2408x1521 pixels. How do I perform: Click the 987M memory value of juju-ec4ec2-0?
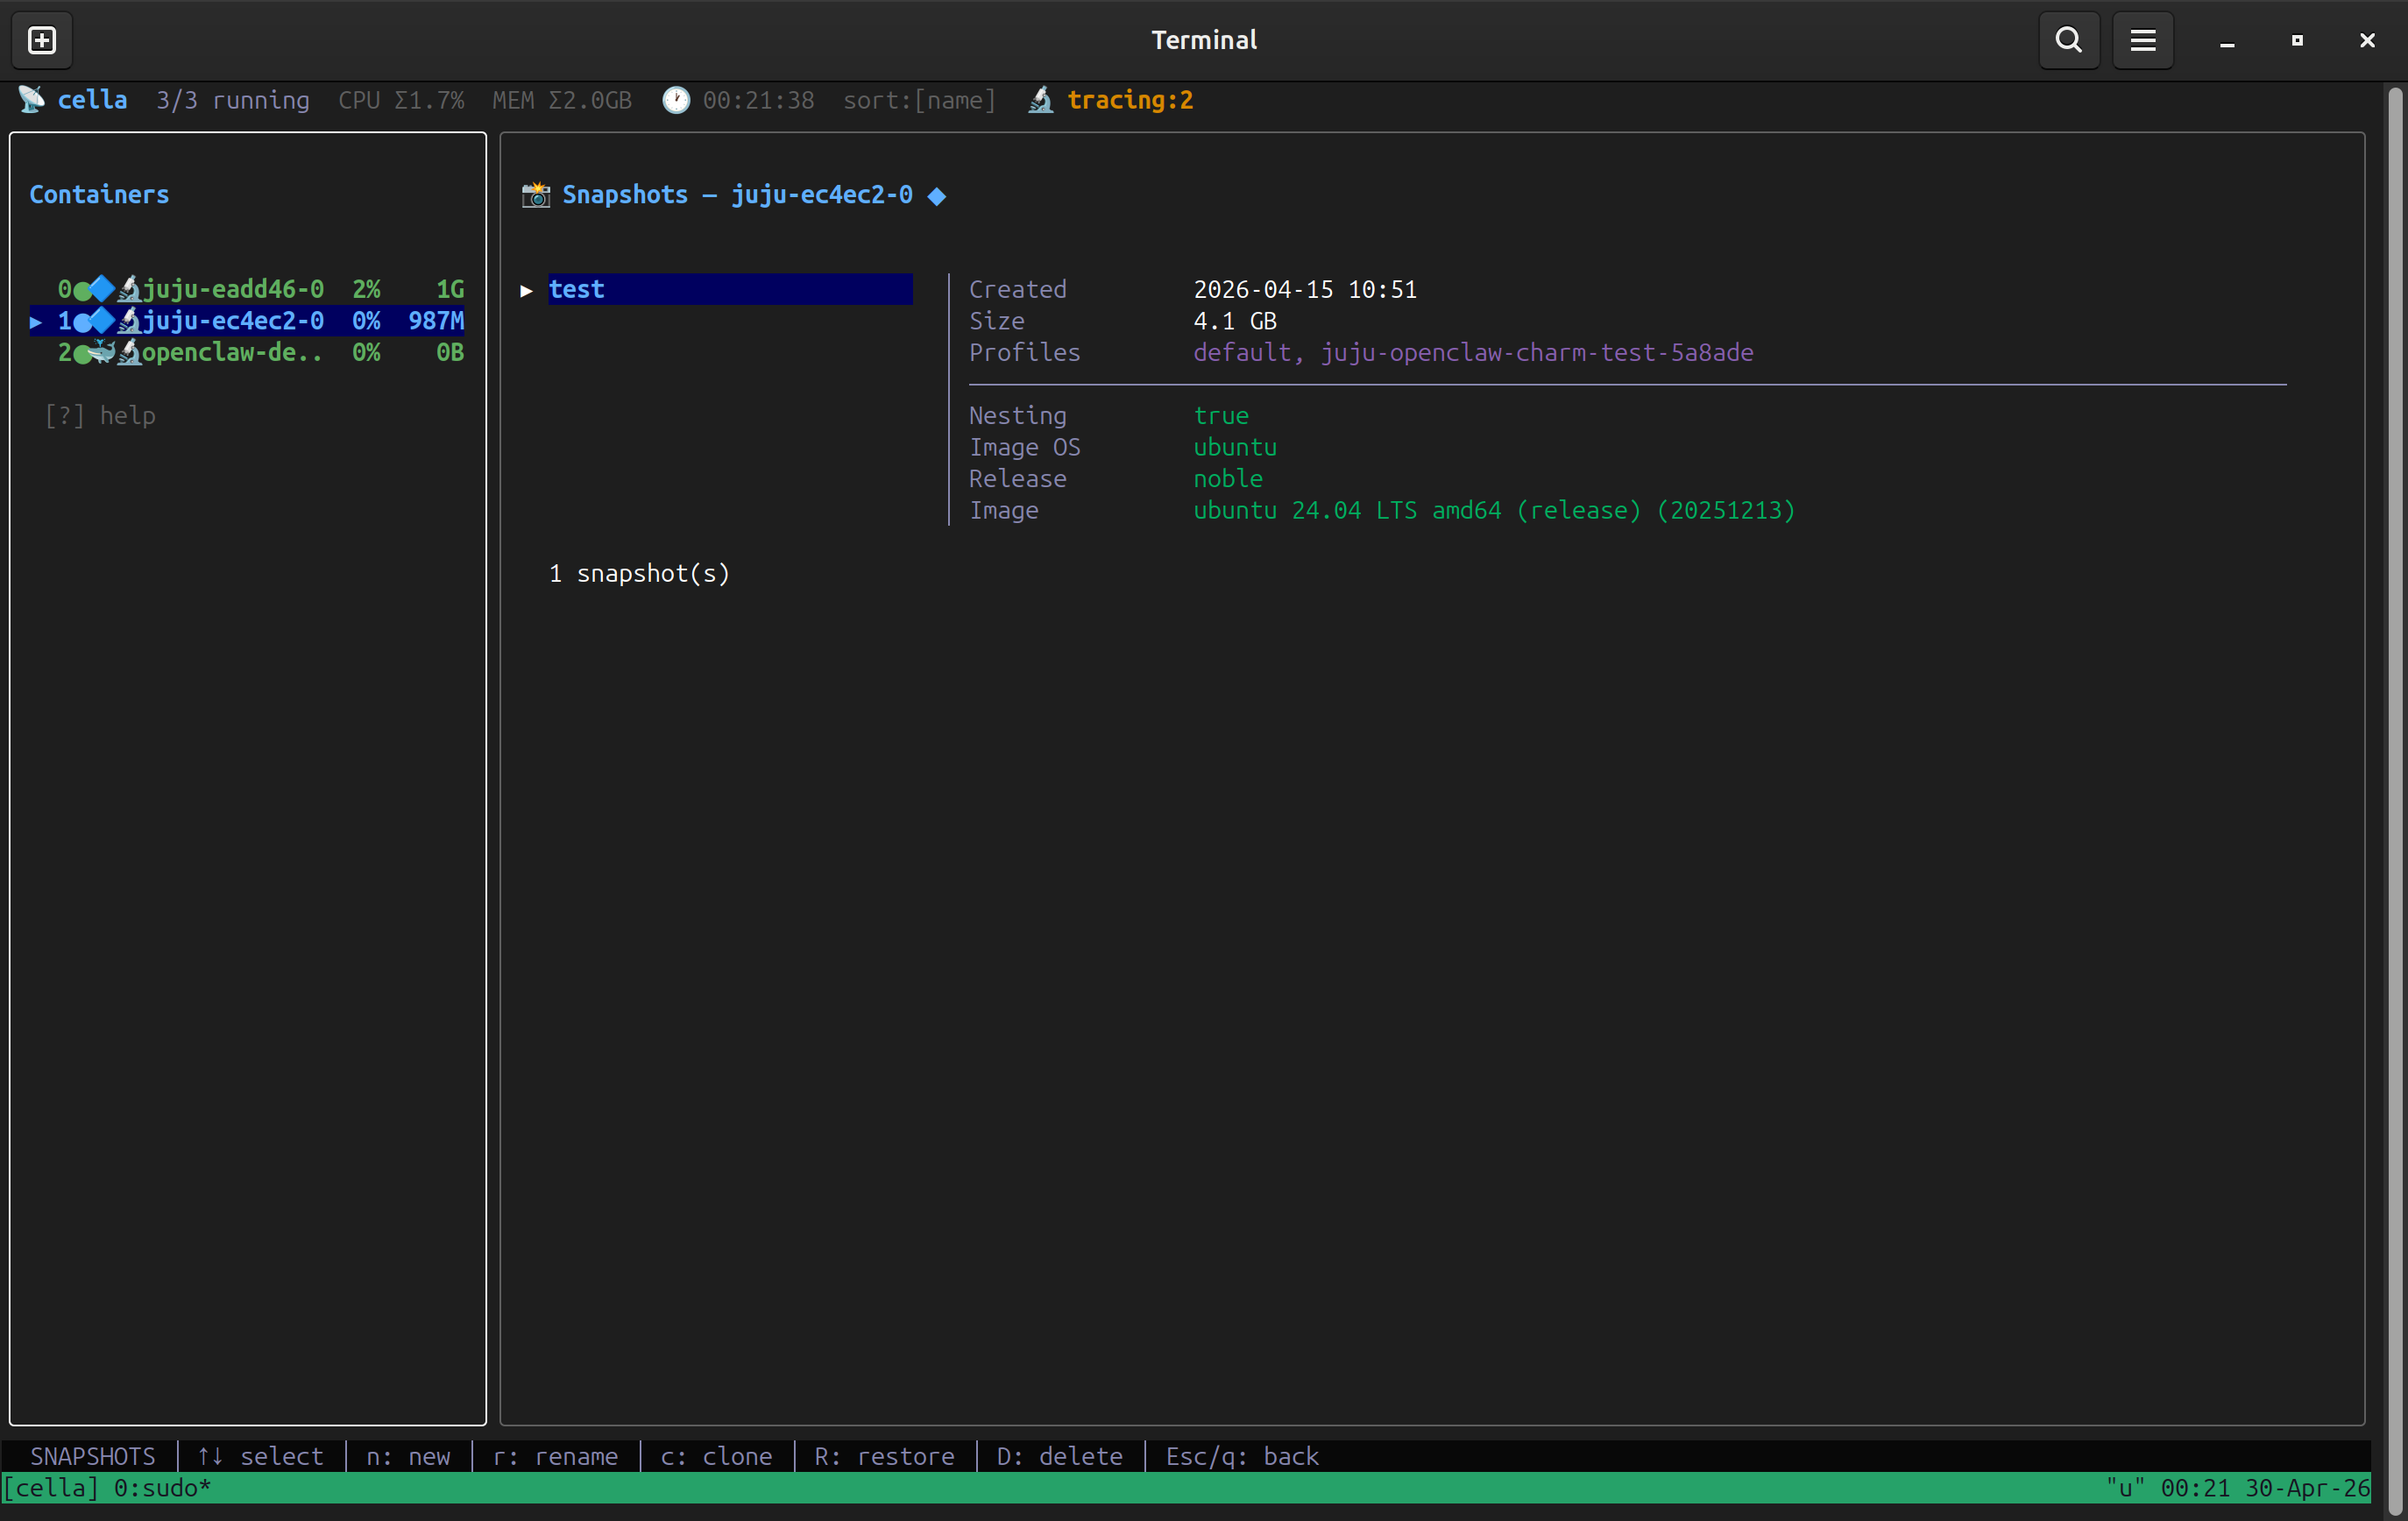tap(436, 321)
